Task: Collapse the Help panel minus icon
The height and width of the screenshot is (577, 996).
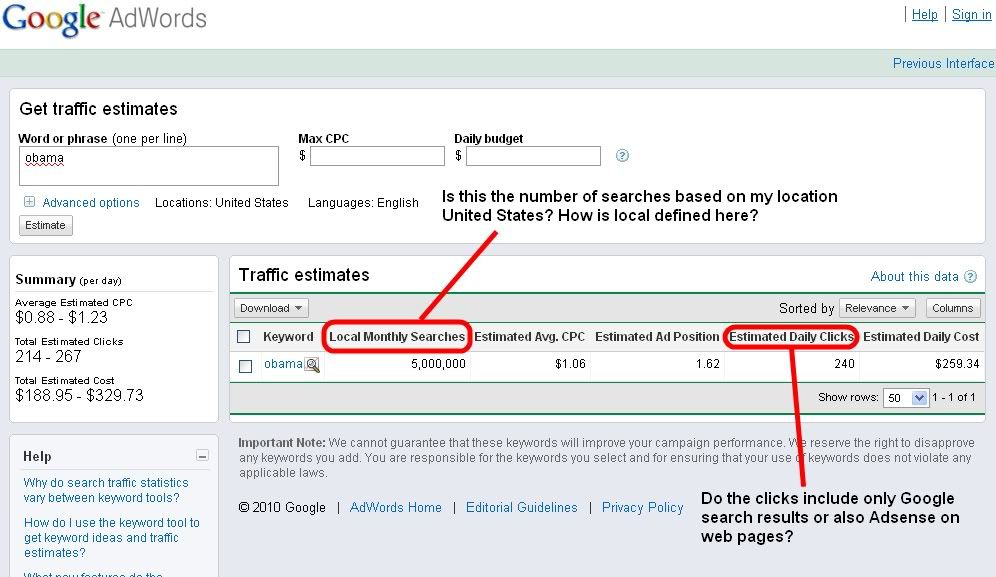Action: (x=202, y=456)
